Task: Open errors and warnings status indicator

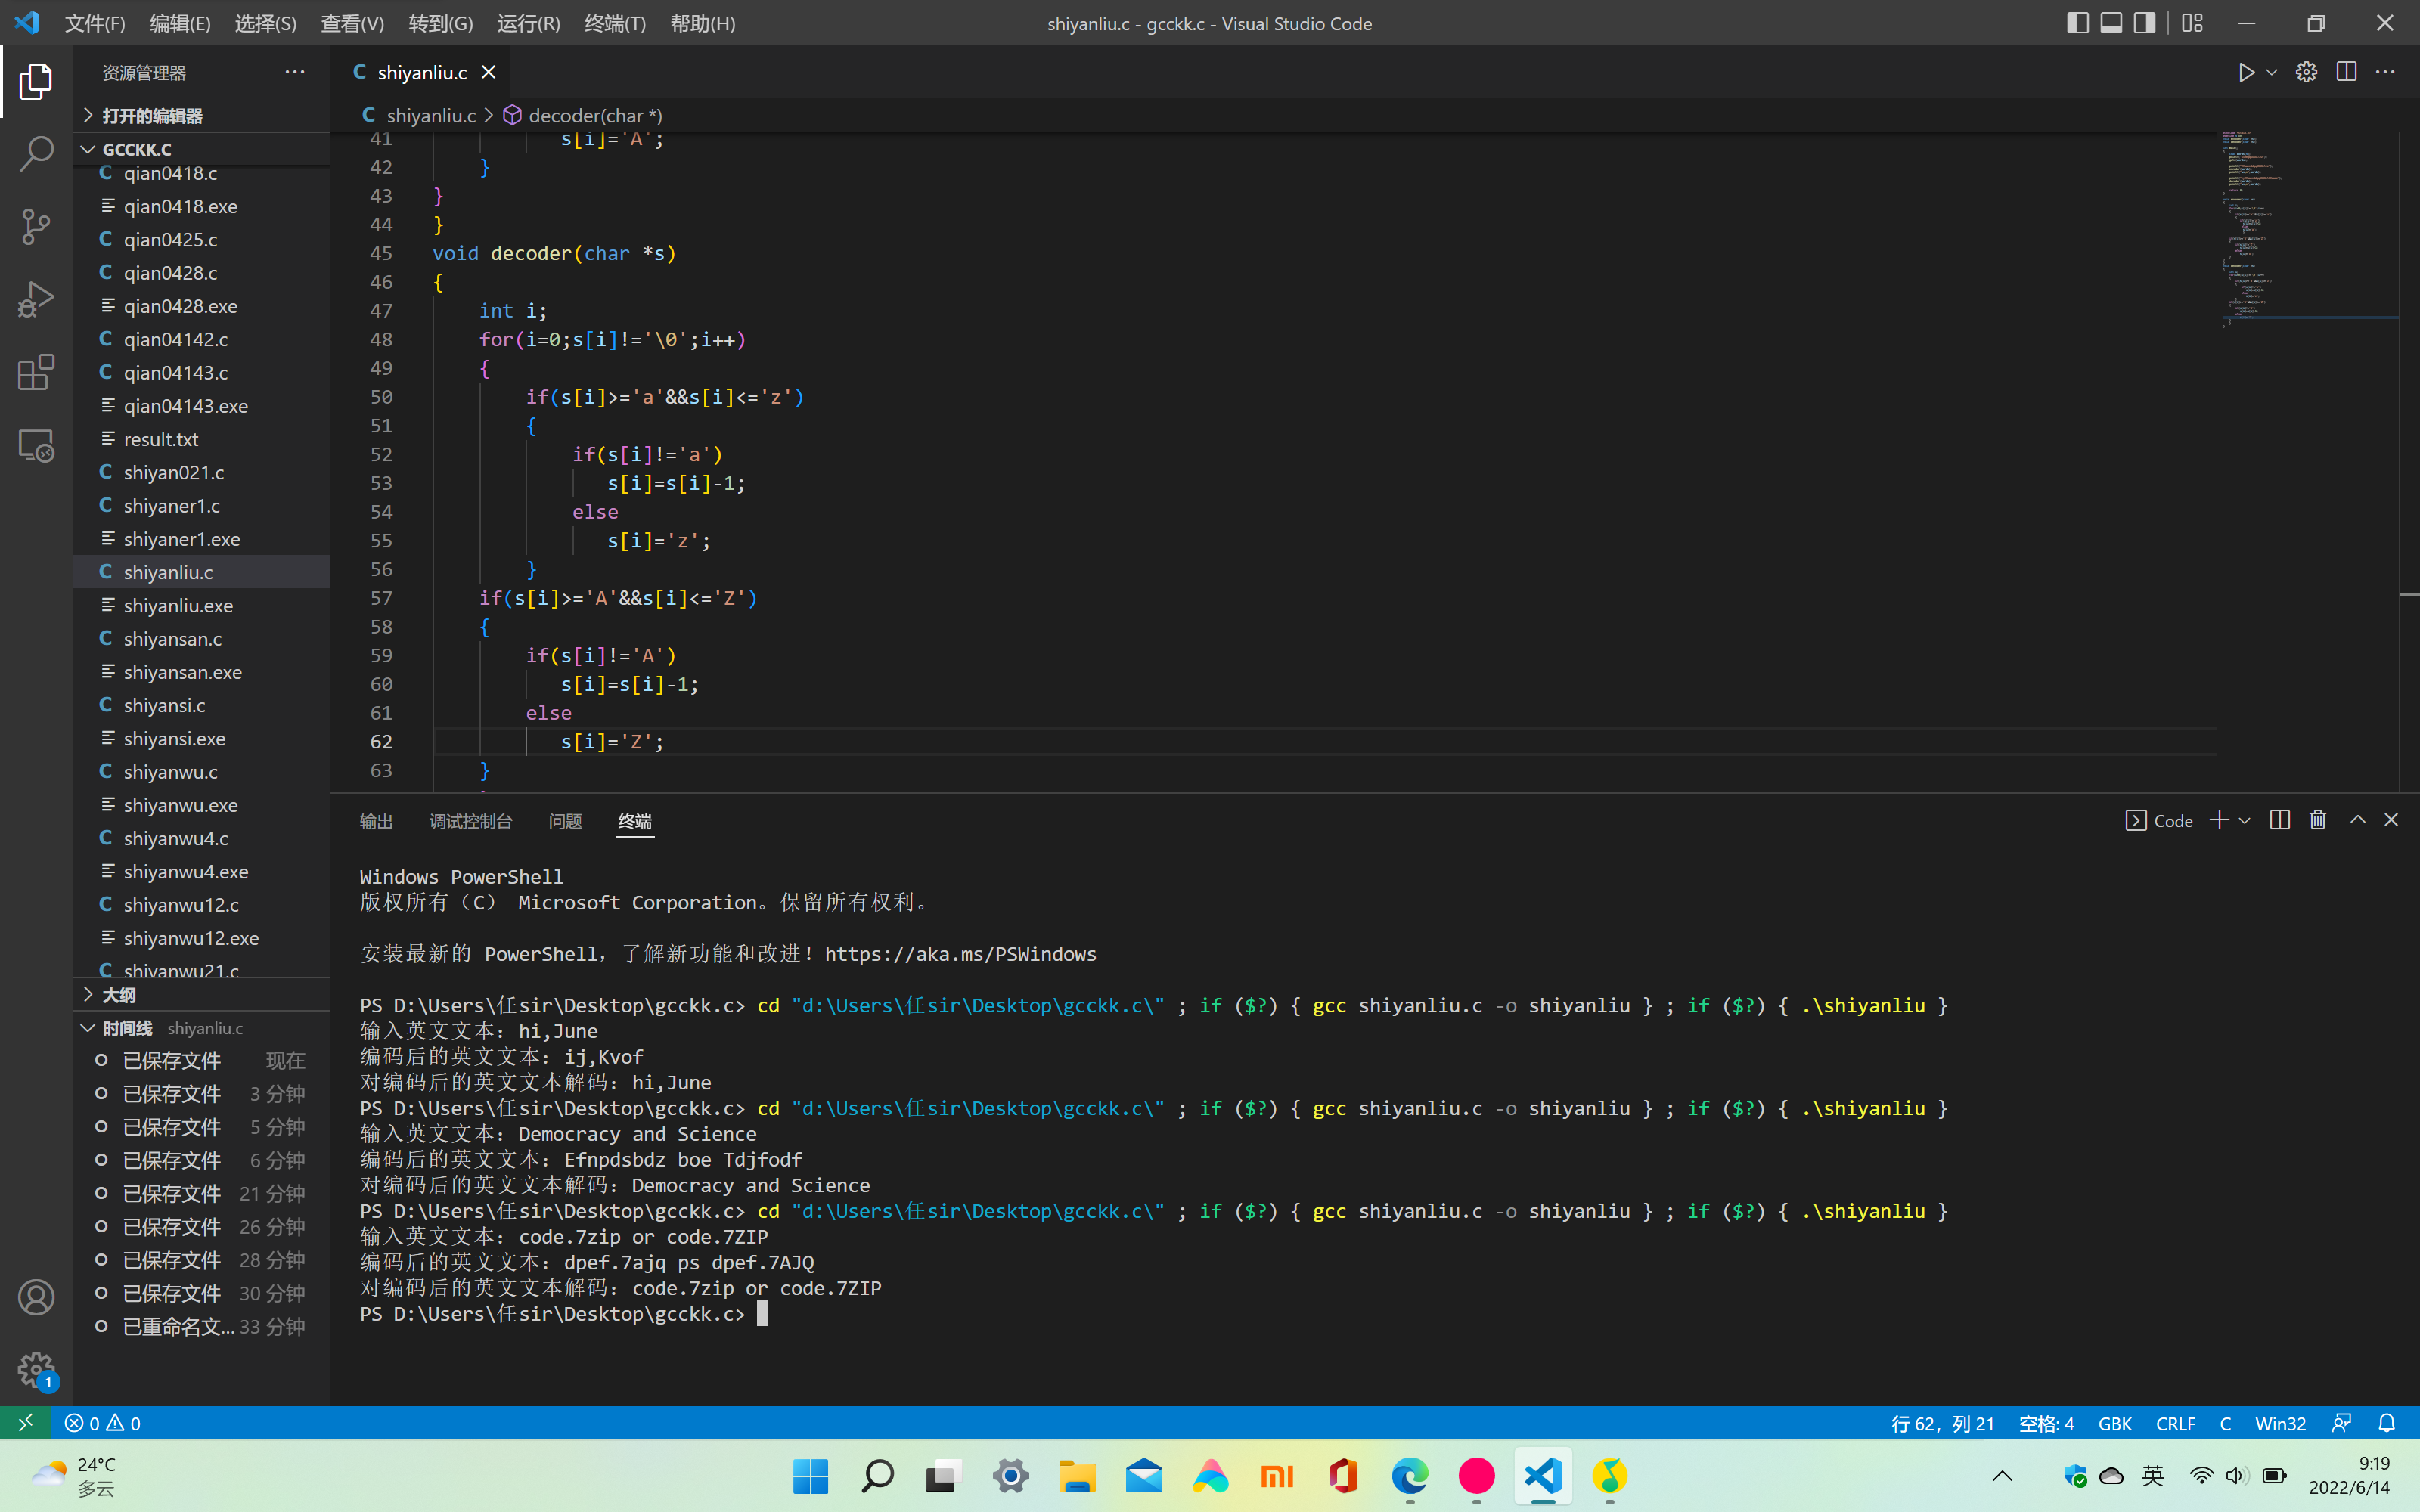Action: click(103, 1423)
